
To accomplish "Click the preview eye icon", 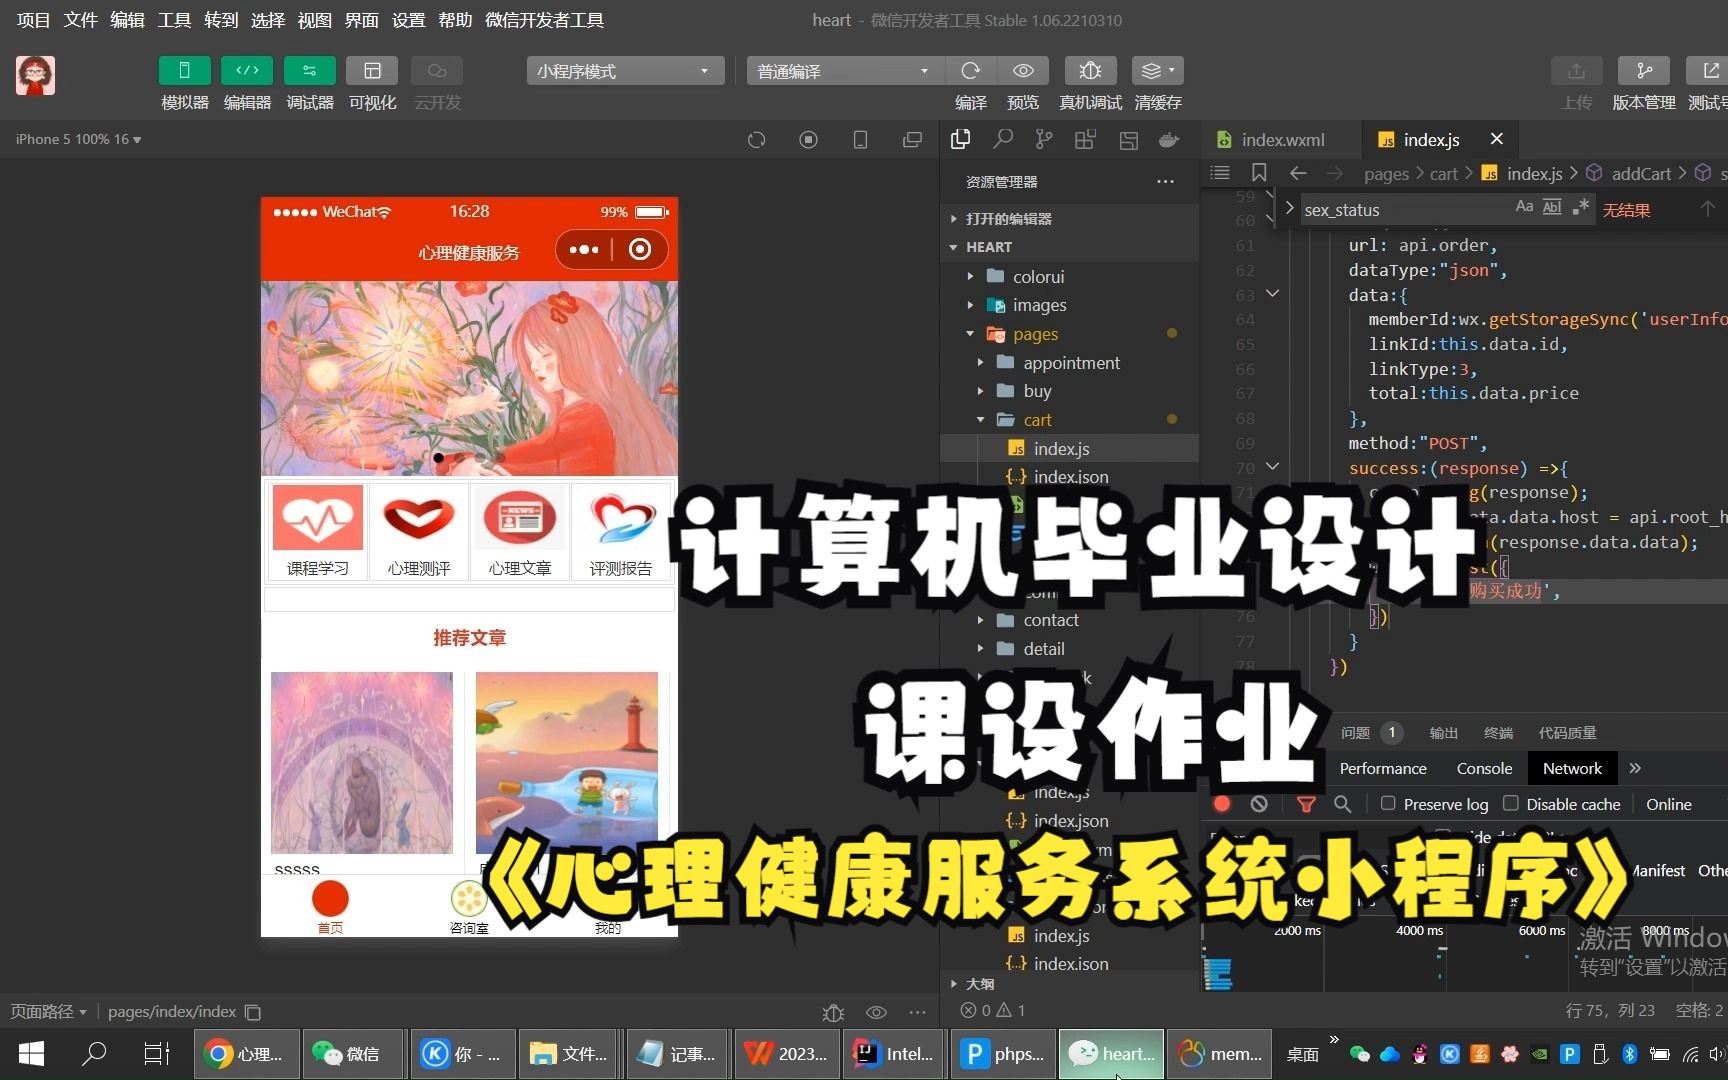I will [1023, 70].
